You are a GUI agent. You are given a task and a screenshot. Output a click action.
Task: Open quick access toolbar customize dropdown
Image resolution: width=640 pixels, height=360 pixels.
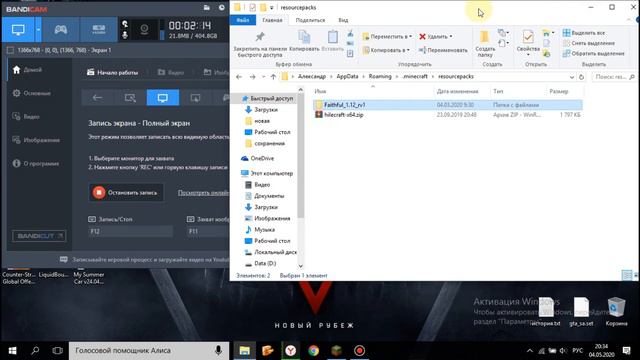pyautogui.click(x=271, y=8)
